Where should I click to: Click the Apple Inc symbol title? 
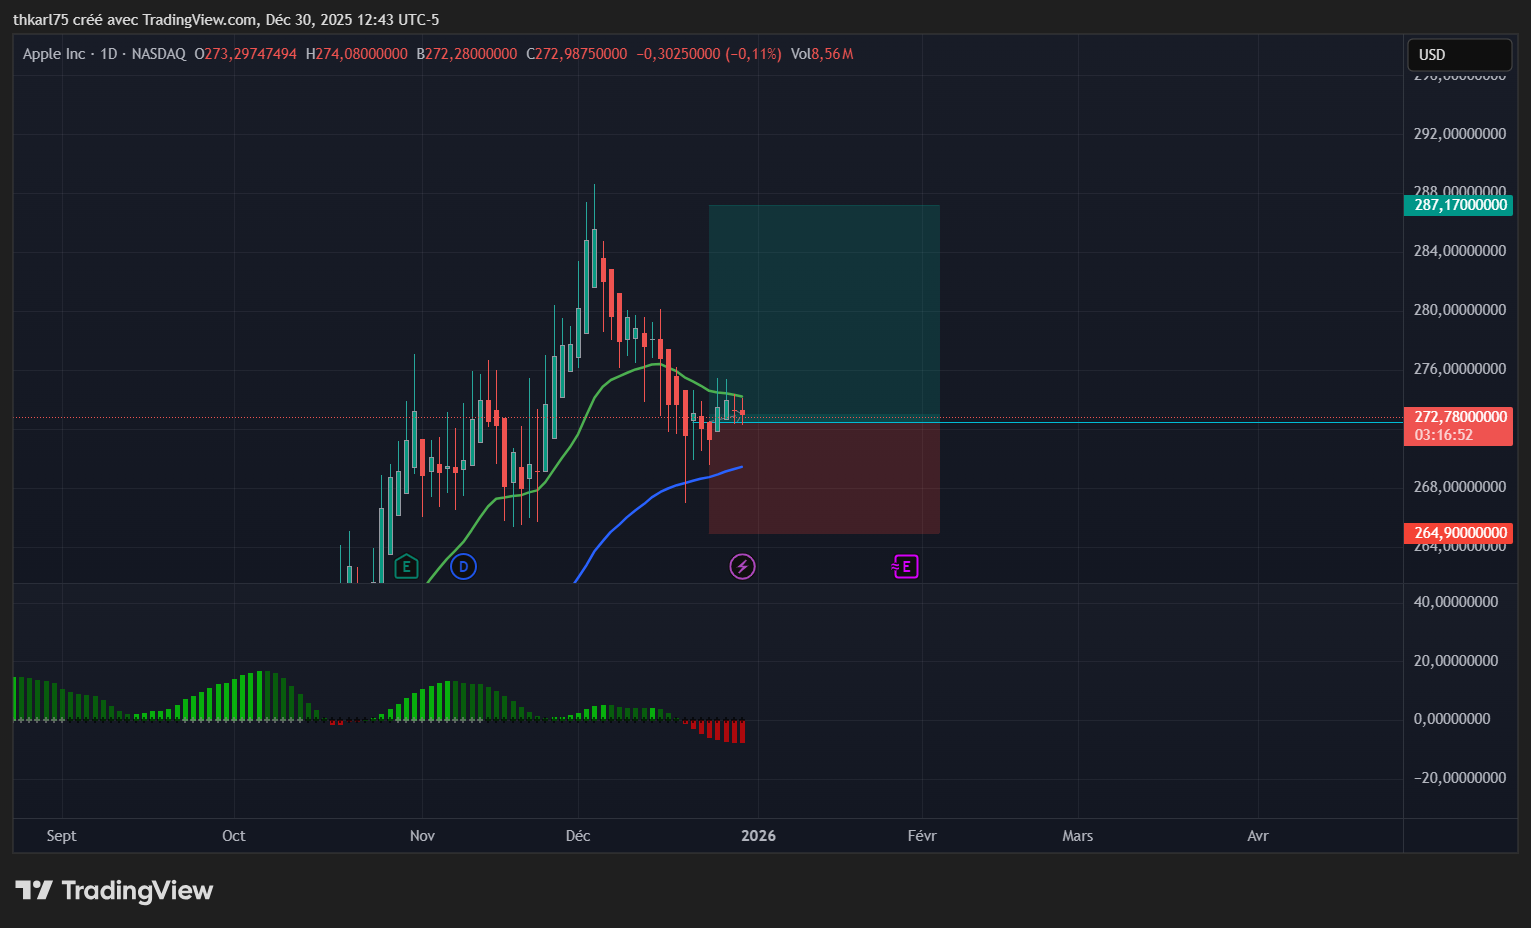[x=54, y=54]
